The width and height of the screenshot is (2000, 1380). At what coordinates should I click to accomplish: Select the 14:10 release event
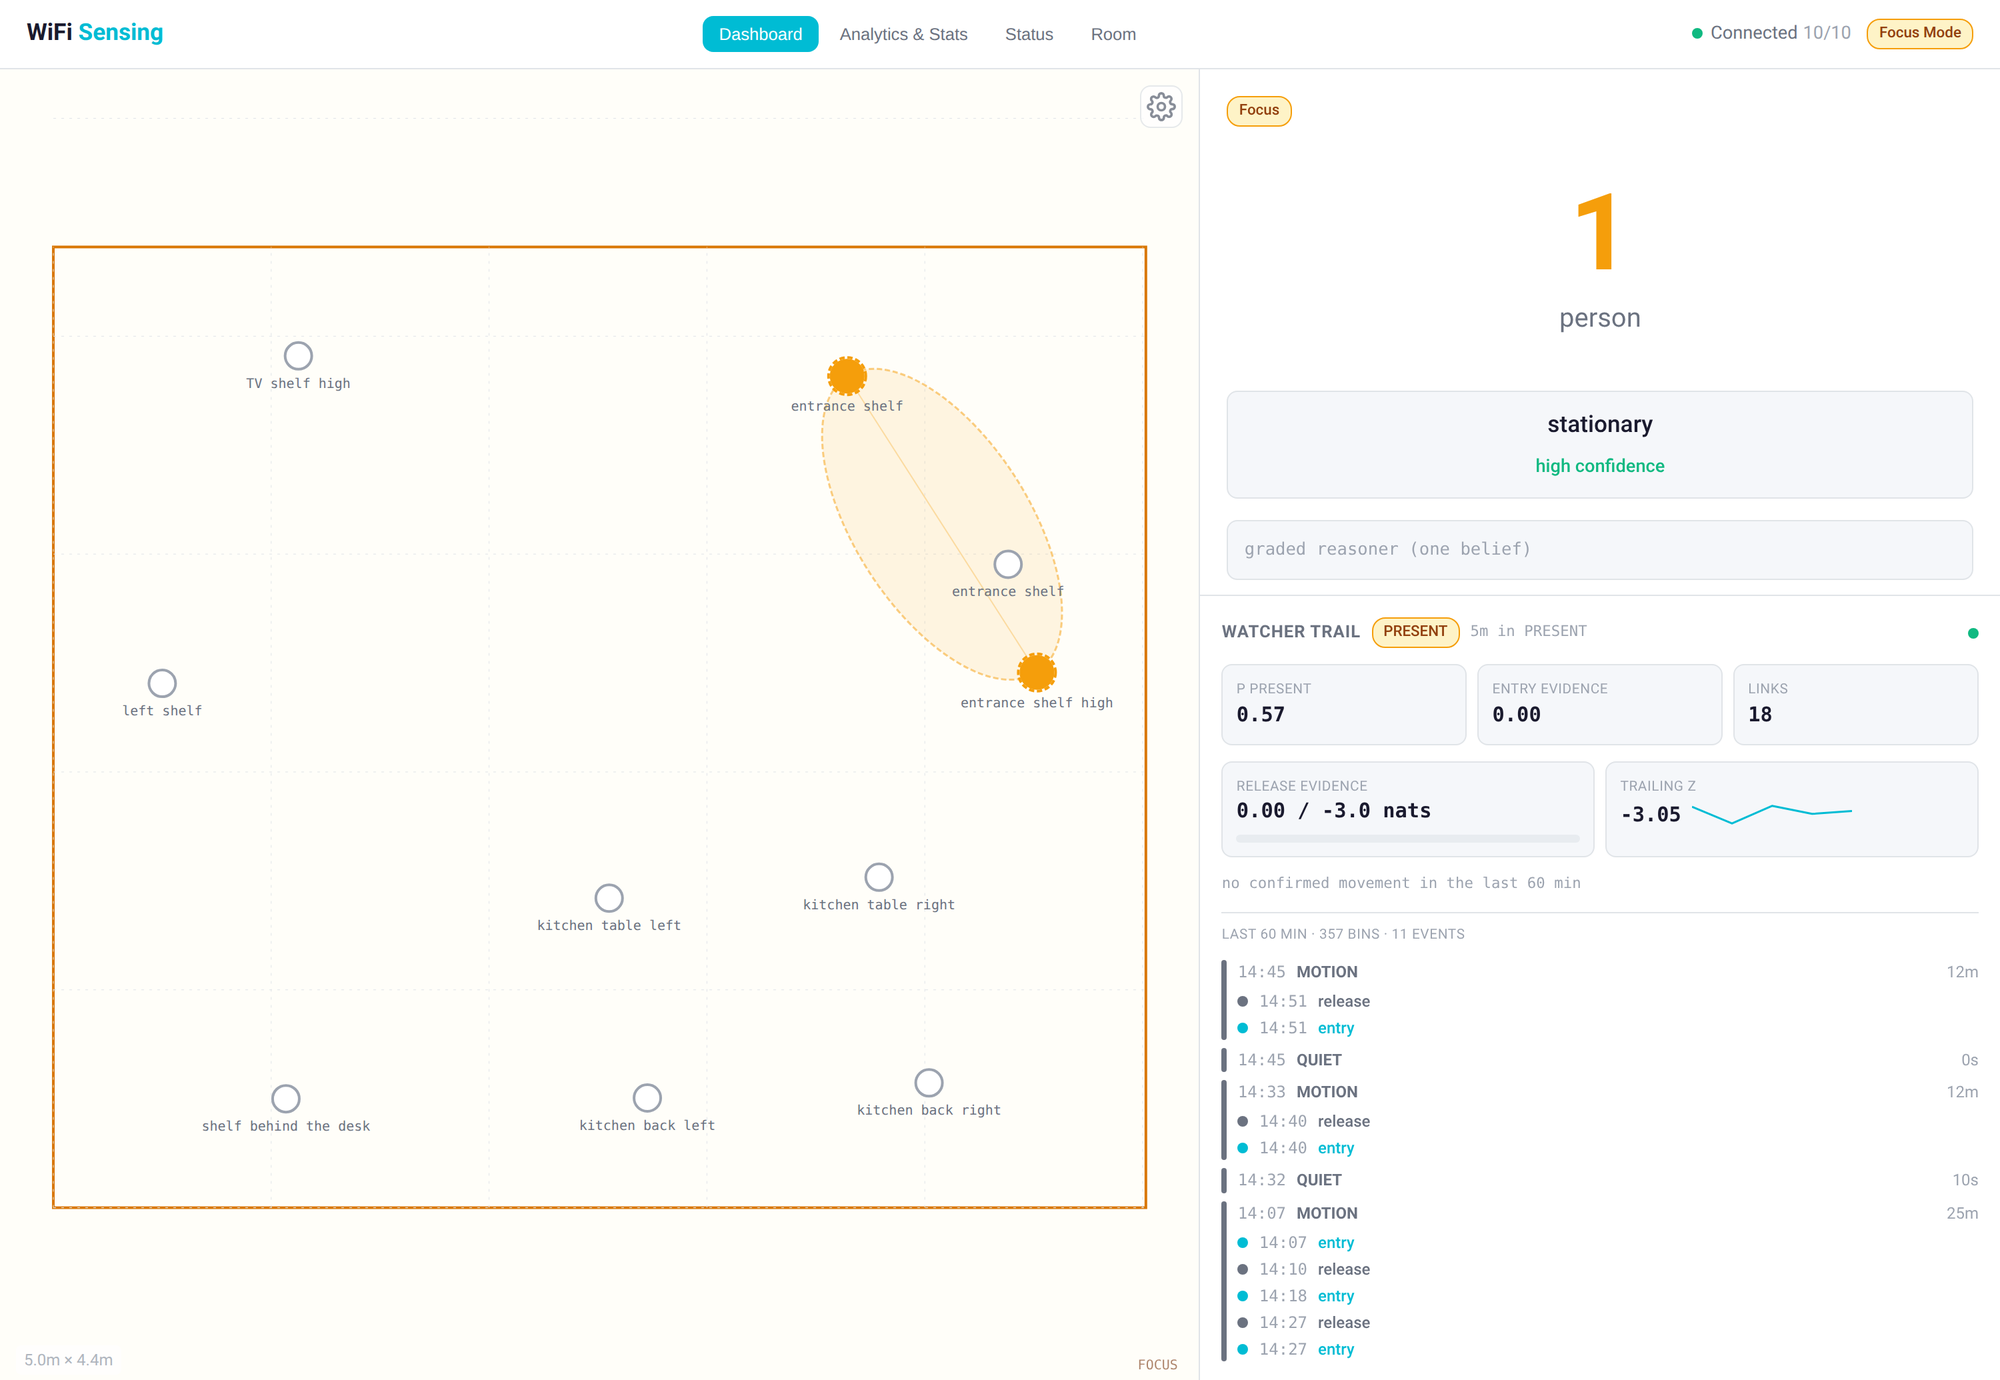[1304, 1269]
